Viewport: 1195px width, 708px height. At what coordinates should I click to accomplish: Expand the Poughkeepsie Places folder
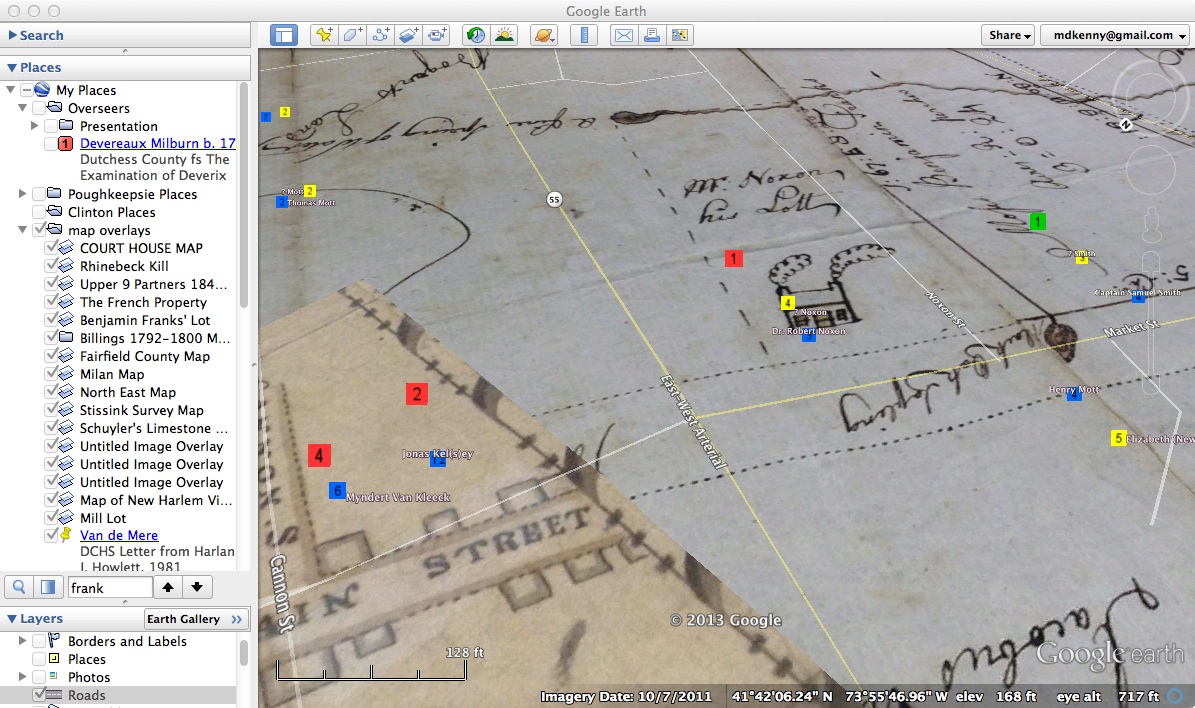(x=22, y=194)
